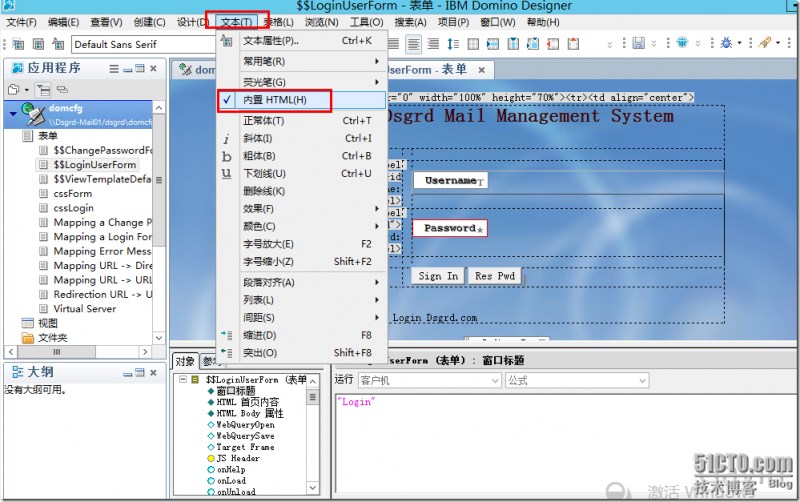Screen dimensions: 800x502
Task: Open the line spacing toolbar icon
Action: (x=453, y=44)
